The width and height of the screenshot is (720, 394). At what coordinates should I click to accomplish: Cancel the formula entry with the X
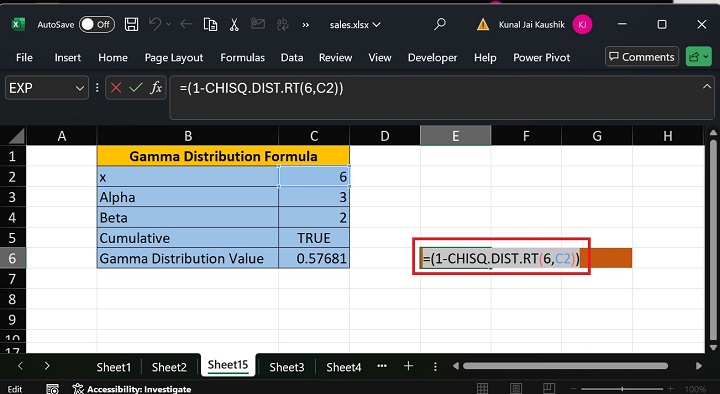point(116,87)
